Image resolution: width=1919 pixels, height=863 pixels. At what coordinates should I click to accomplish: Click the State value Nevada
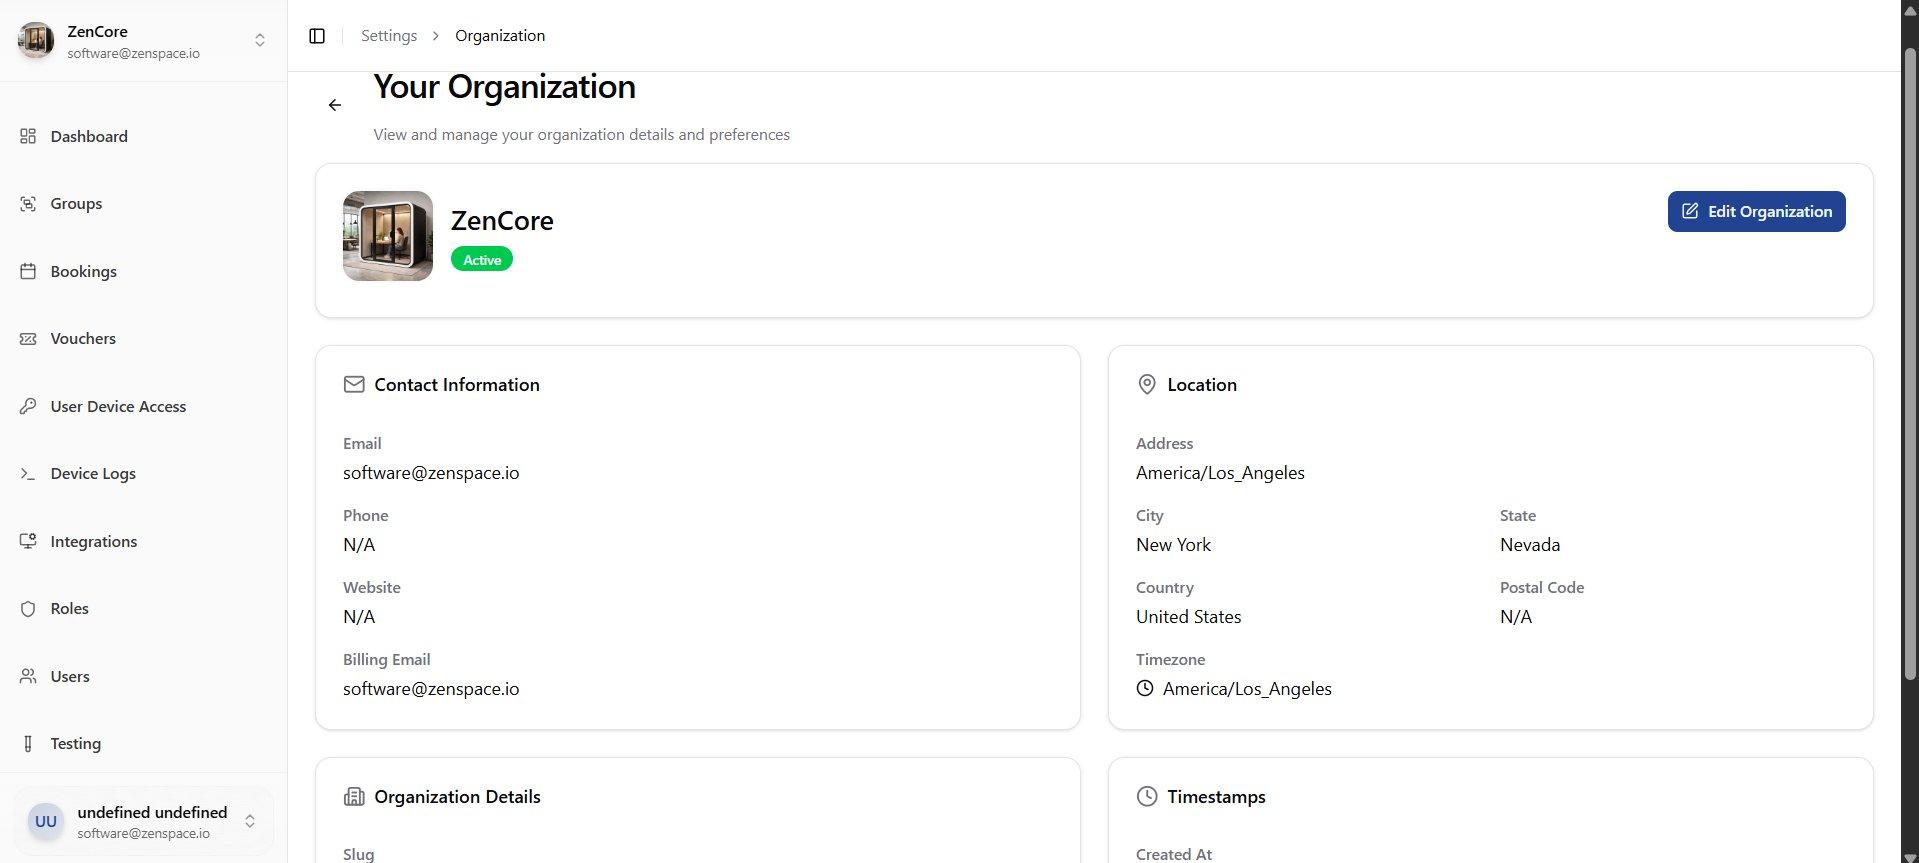click(1530, 544)
